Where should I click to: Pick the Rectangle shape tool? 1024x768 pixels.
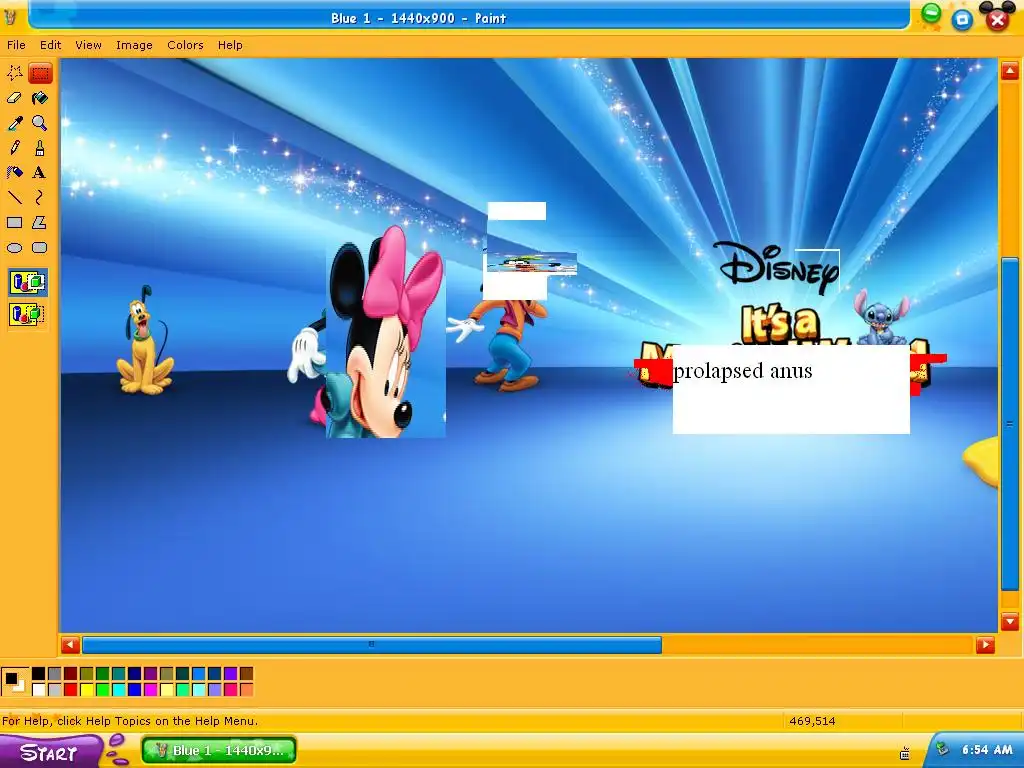[x=14, y=223]
